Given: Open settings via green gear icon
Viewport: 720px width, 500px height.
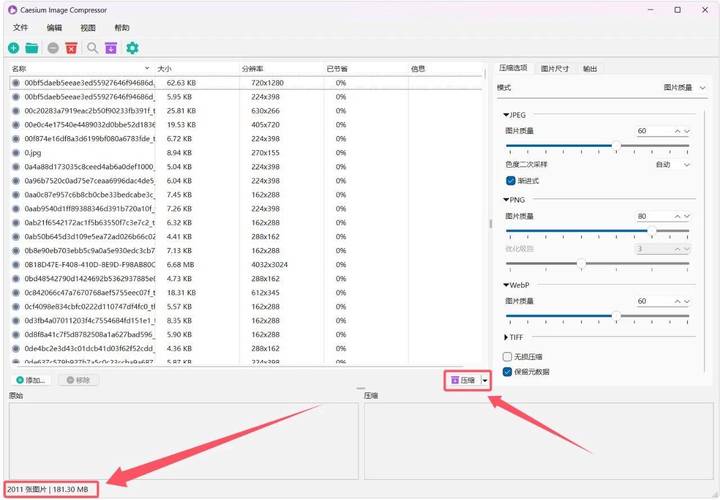Looking at the screenshot, I should click(x=132, y=48).
